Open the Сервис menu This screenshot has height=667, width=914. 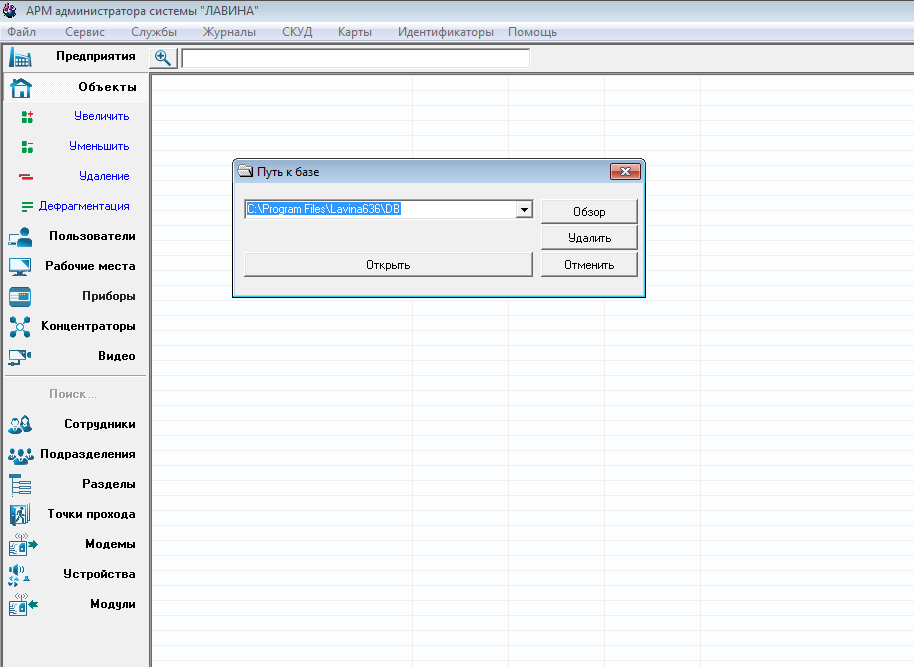coord(85,32)
